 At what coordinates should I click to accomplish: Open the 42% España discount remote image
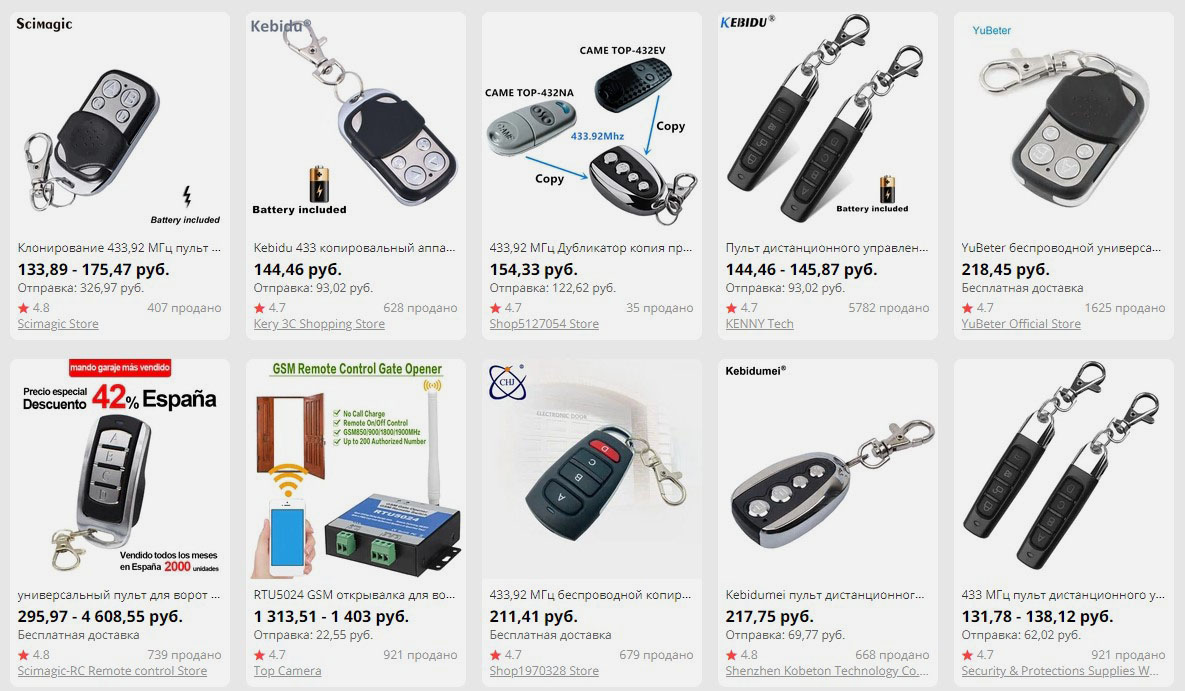coord(120,469)
